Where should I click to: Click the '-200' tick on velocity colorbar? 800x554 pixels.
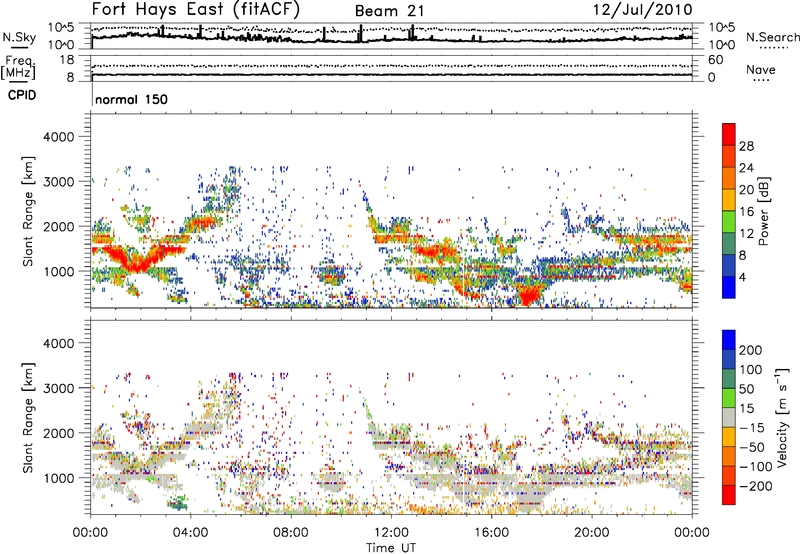tap(756, 486)
